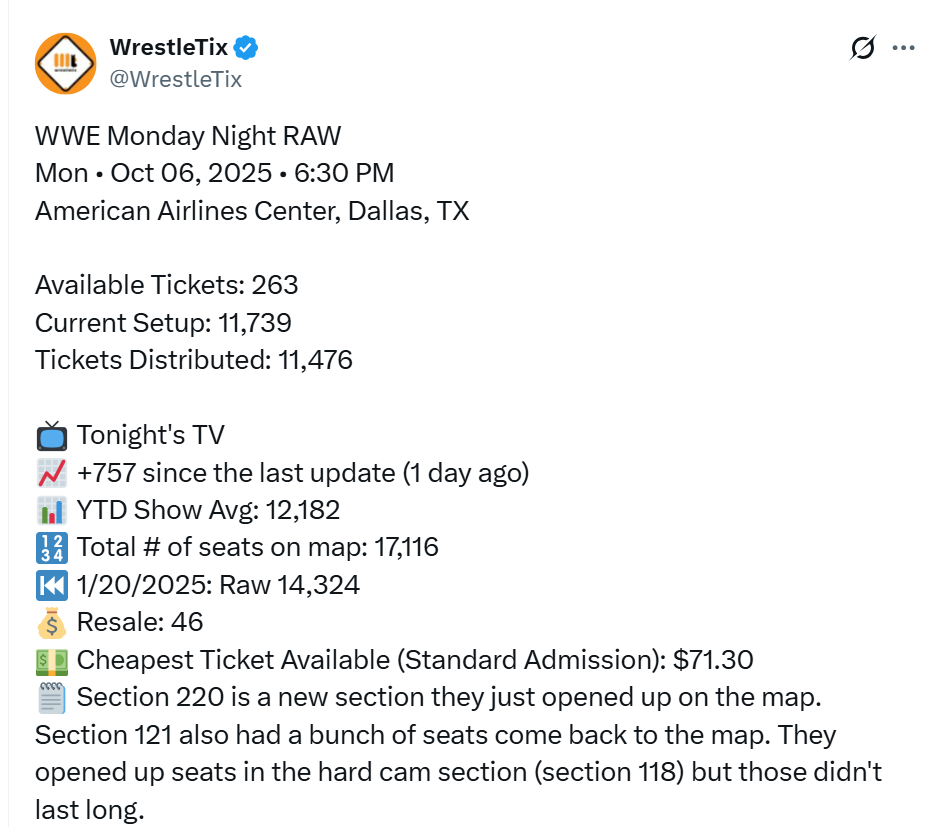Click the rewind emoji before 1/20/2025
The height and width of the screenshot is (827, 943).
(51, 586)
